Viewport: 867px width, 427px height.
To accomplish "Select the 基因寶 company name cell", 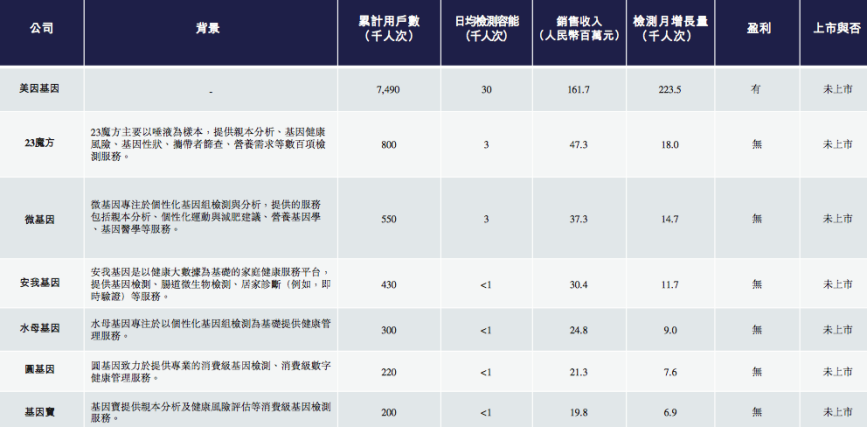I will point(40,411).
